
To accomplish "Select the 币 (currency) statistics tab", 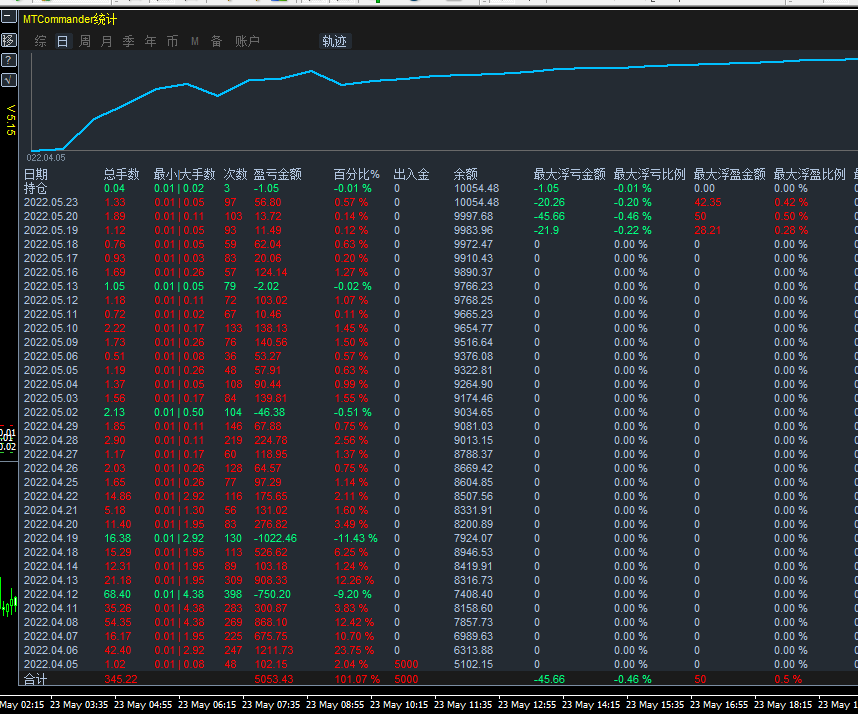I will tap(173, 41).
